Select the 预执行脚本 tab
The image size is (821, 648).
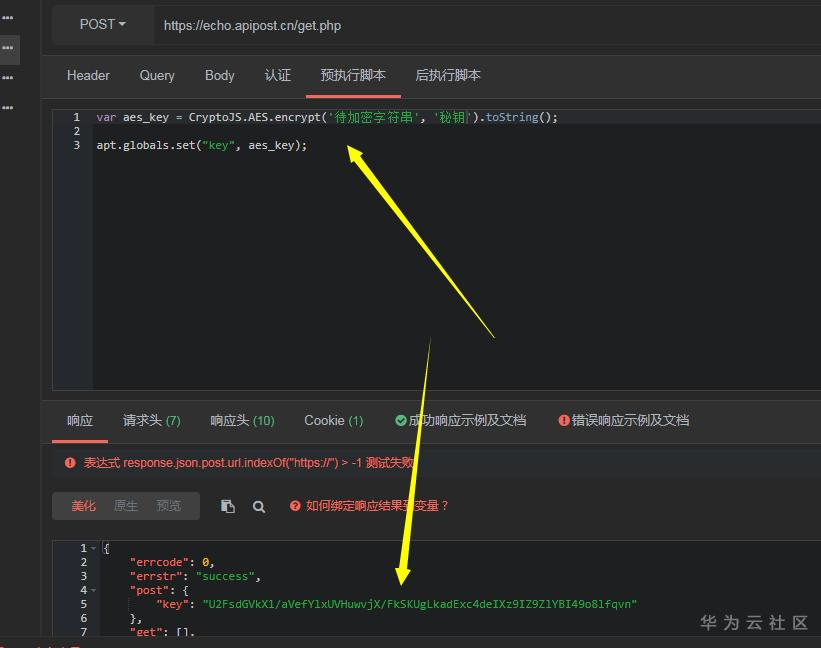353,75
